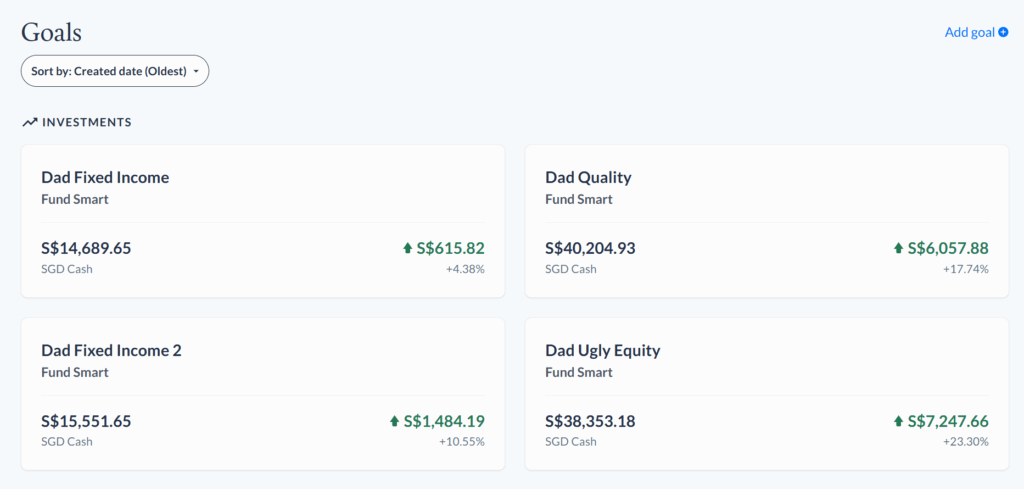Click the +23.30% return percentage
Image resolution: width=1024 pixels, height=489 pixels.
[x=965, y=442]
